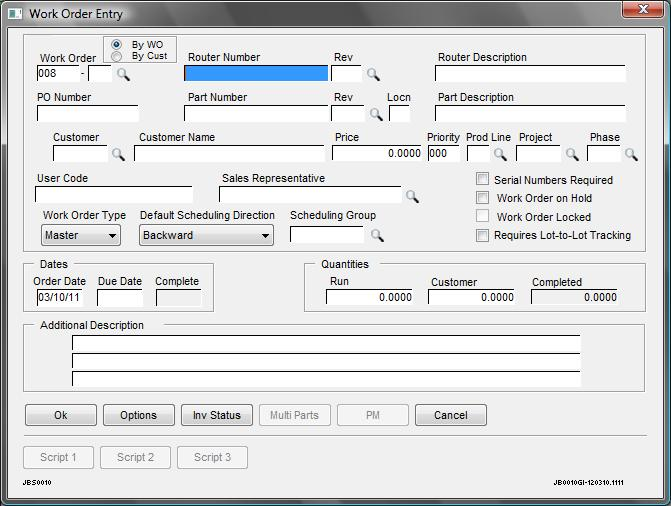Image resolution: width=671 pixels, height=506 pixels.
Task: Click the Router Description field
Action: 530,73
